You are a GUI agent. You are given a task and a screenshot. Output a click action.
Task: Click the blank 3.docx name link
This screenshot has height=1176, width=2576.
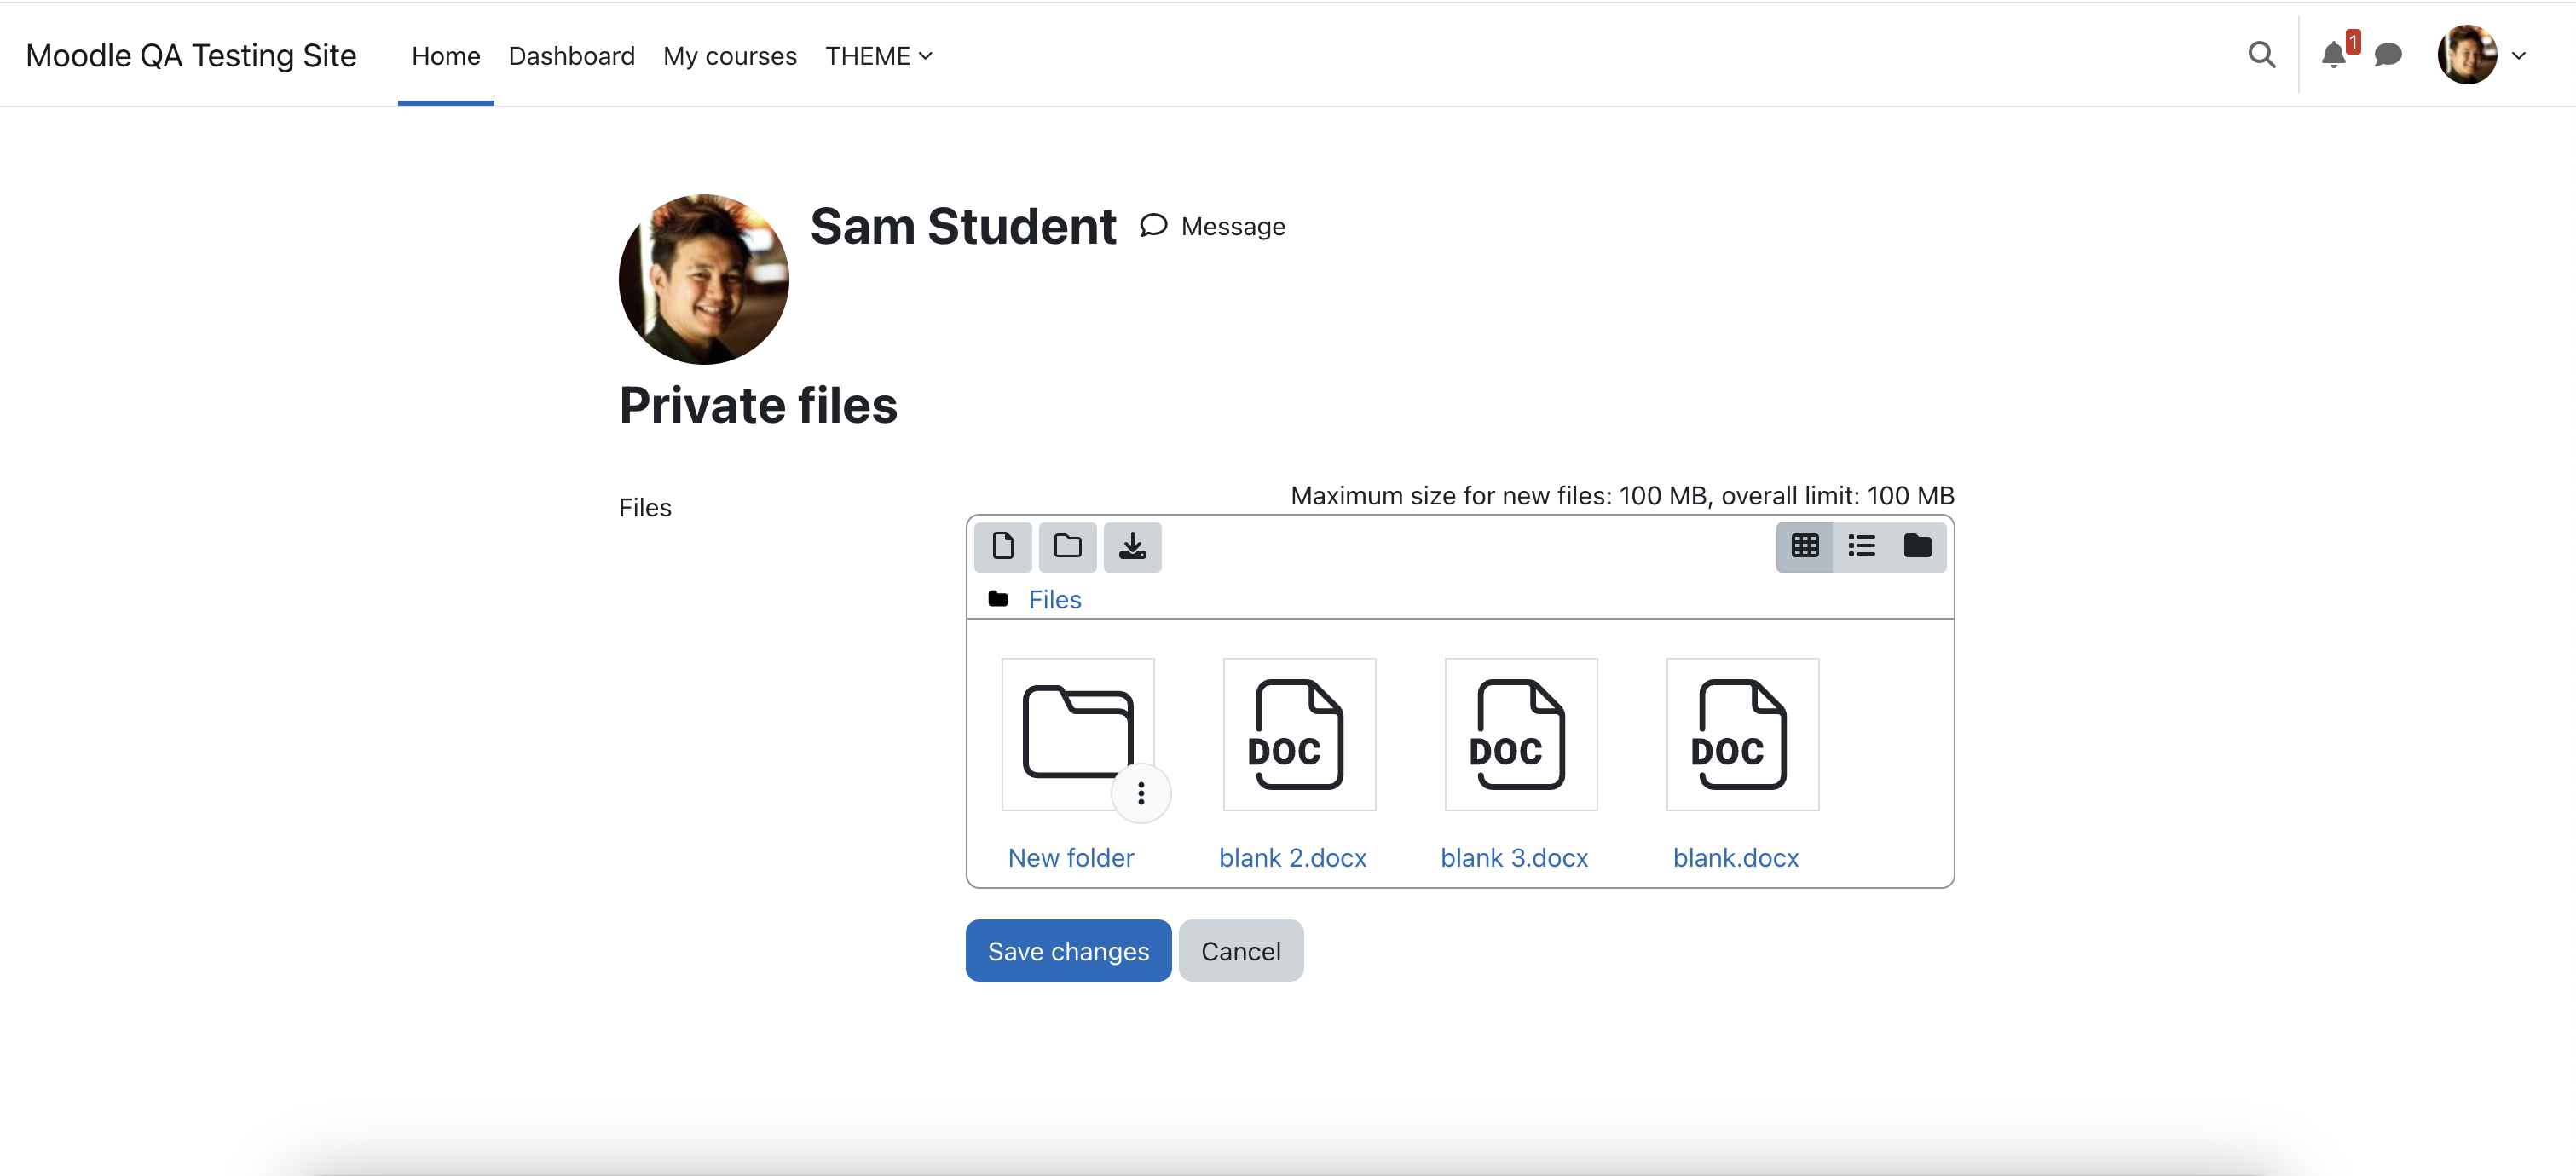(x=1515, y=858)
